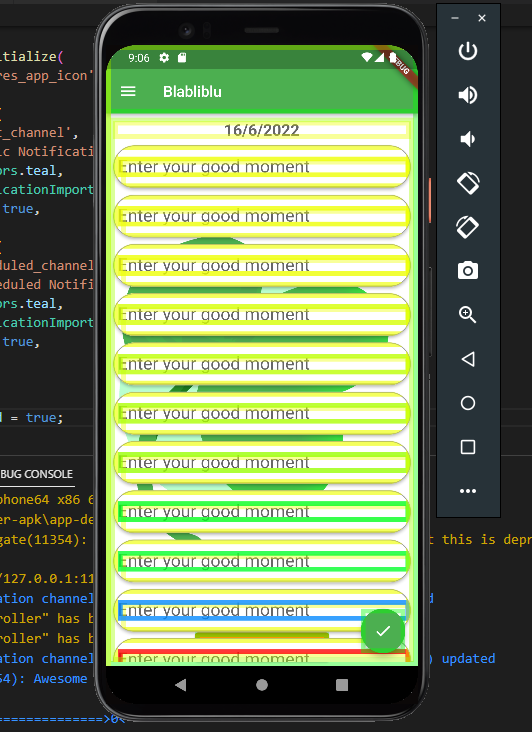Select the ninth good moment input field

(x=262, y=561)
